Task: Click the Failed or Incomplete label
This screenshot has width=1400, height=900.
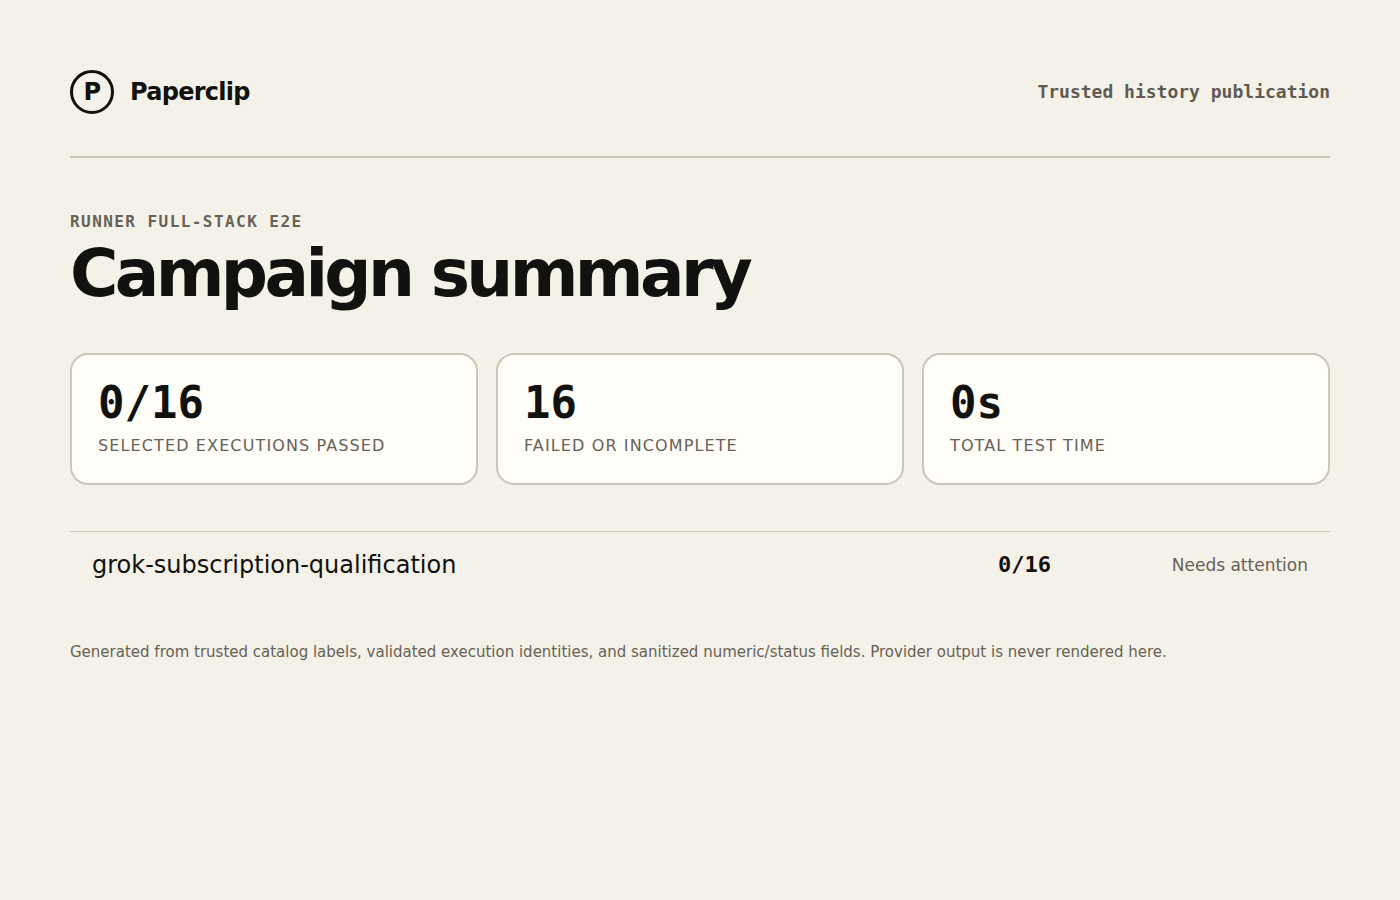Action: pos(630,445)
